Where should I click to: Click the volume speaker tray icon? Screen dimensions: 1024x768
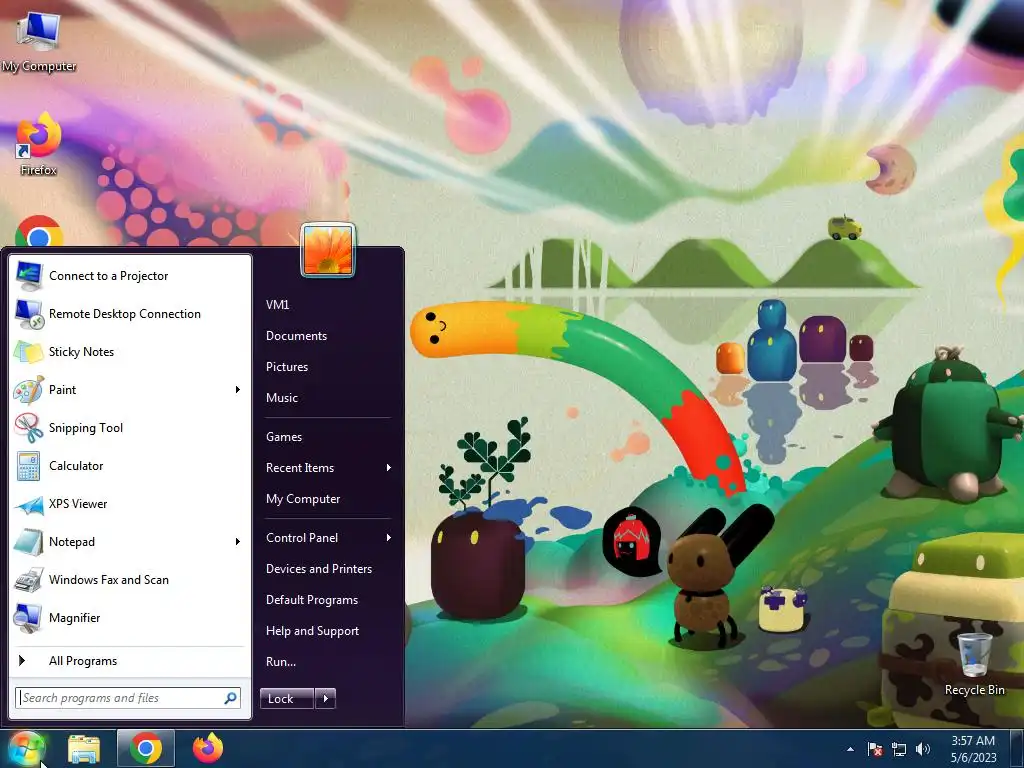pos(923,749)
